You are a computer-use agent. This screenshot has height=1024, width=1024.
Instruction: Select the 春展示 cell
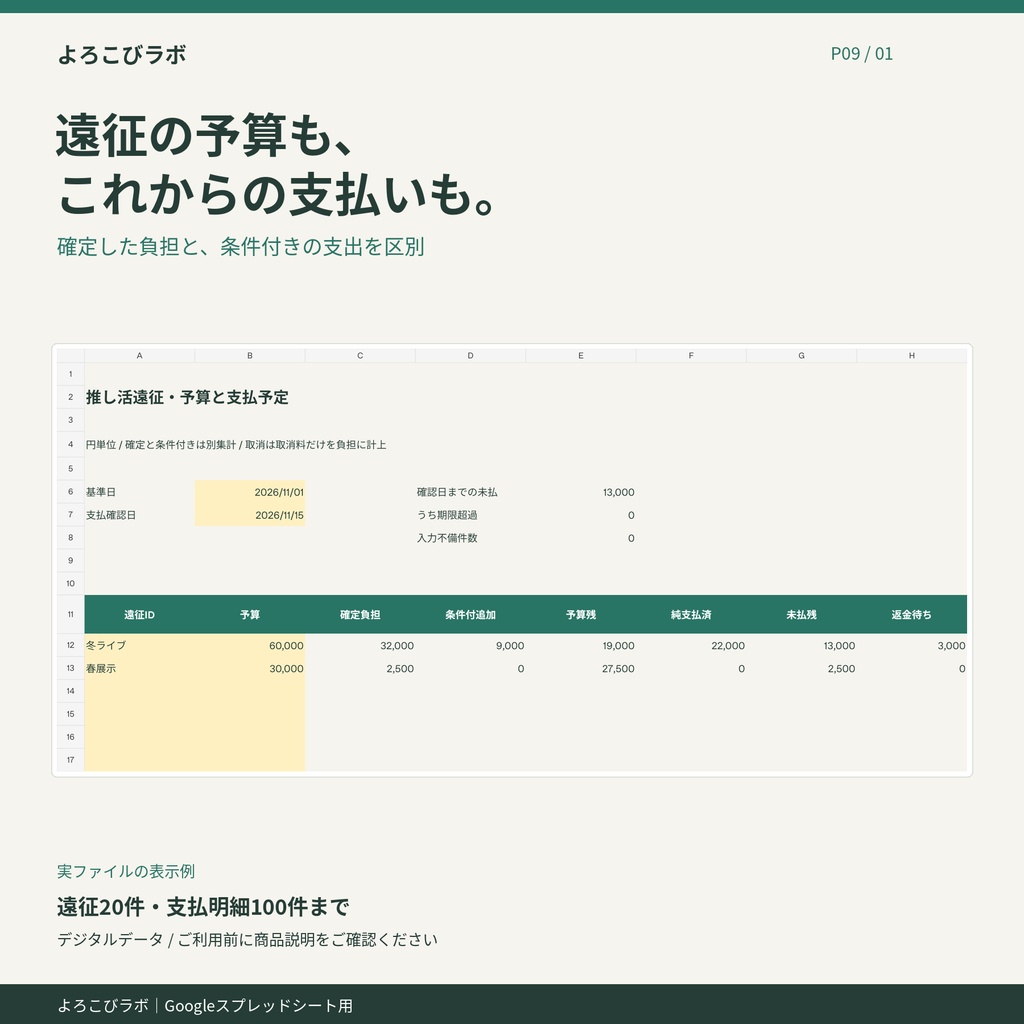(x=139, y=668)
